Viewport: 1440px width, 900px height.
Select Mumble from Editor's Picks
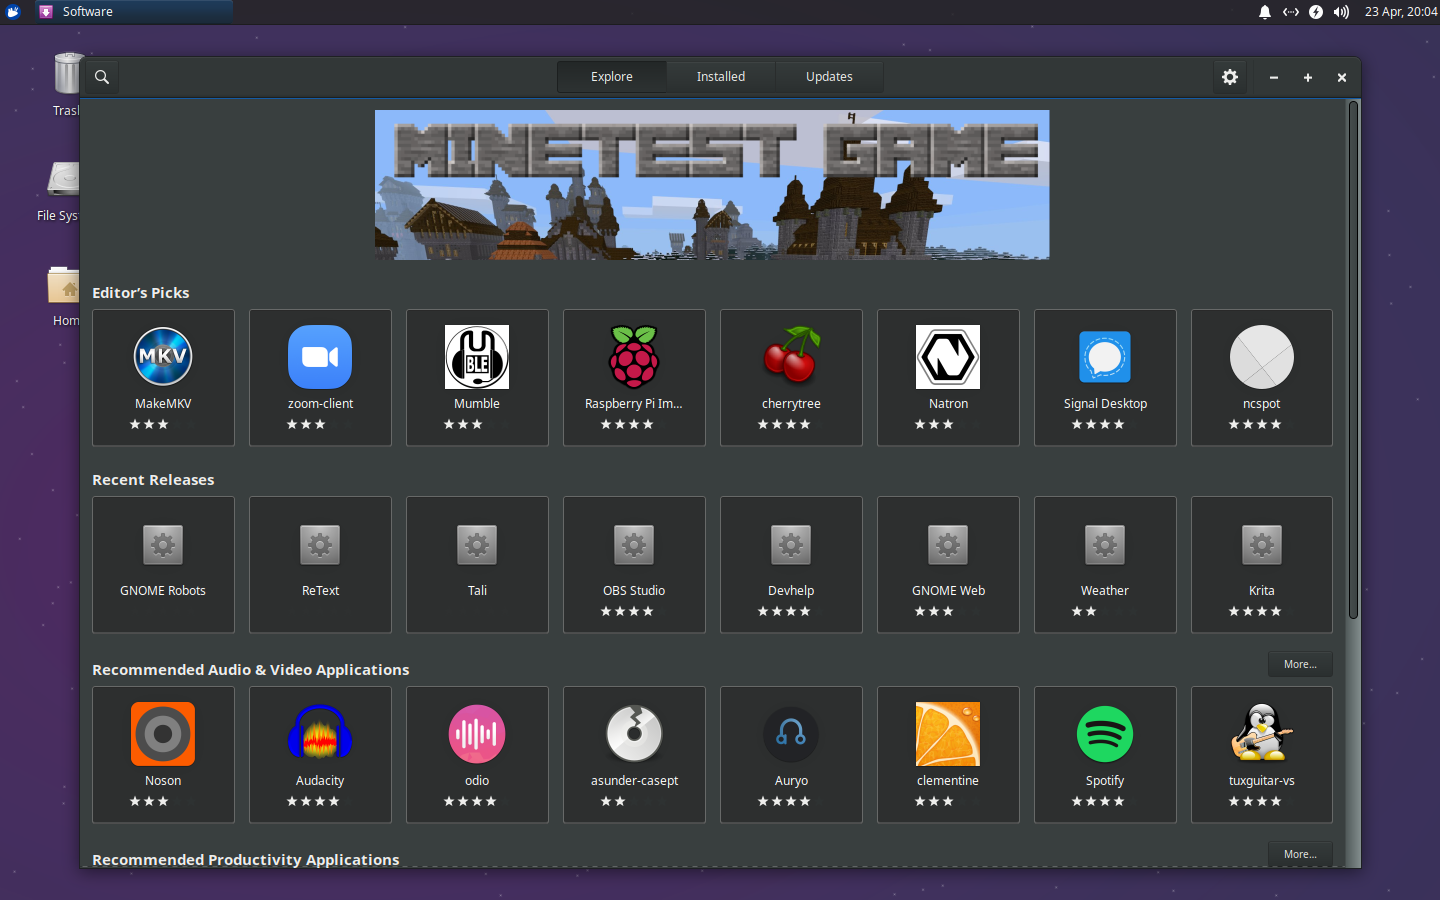pos(477,377)
